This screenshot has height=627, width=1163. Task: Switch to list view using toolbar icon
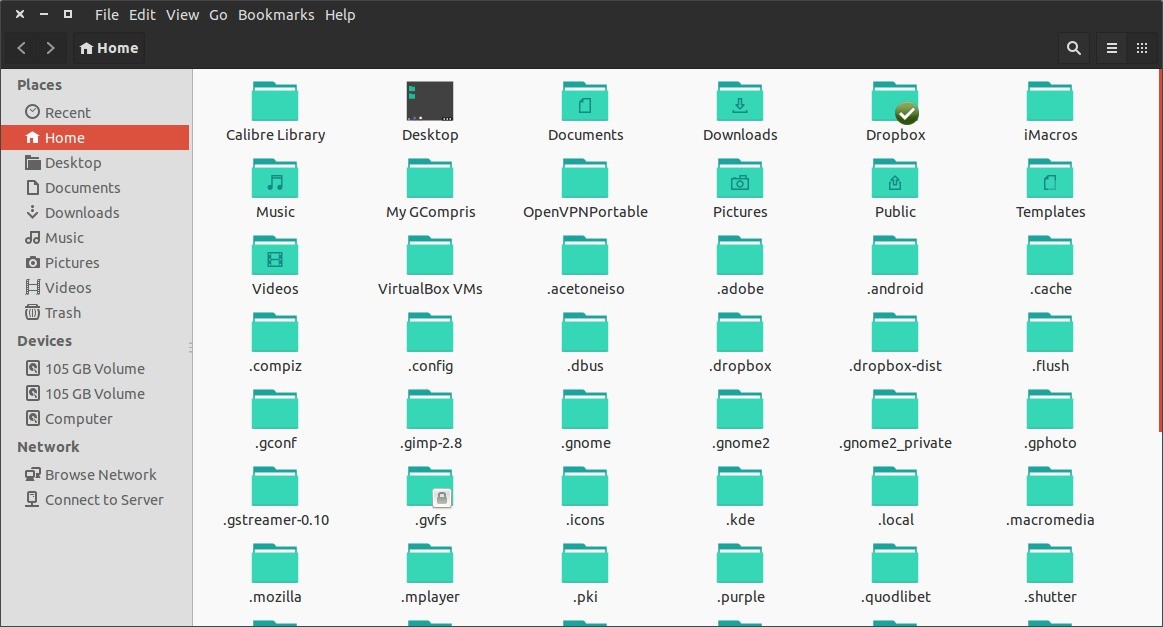click(x=1111, y=47)
